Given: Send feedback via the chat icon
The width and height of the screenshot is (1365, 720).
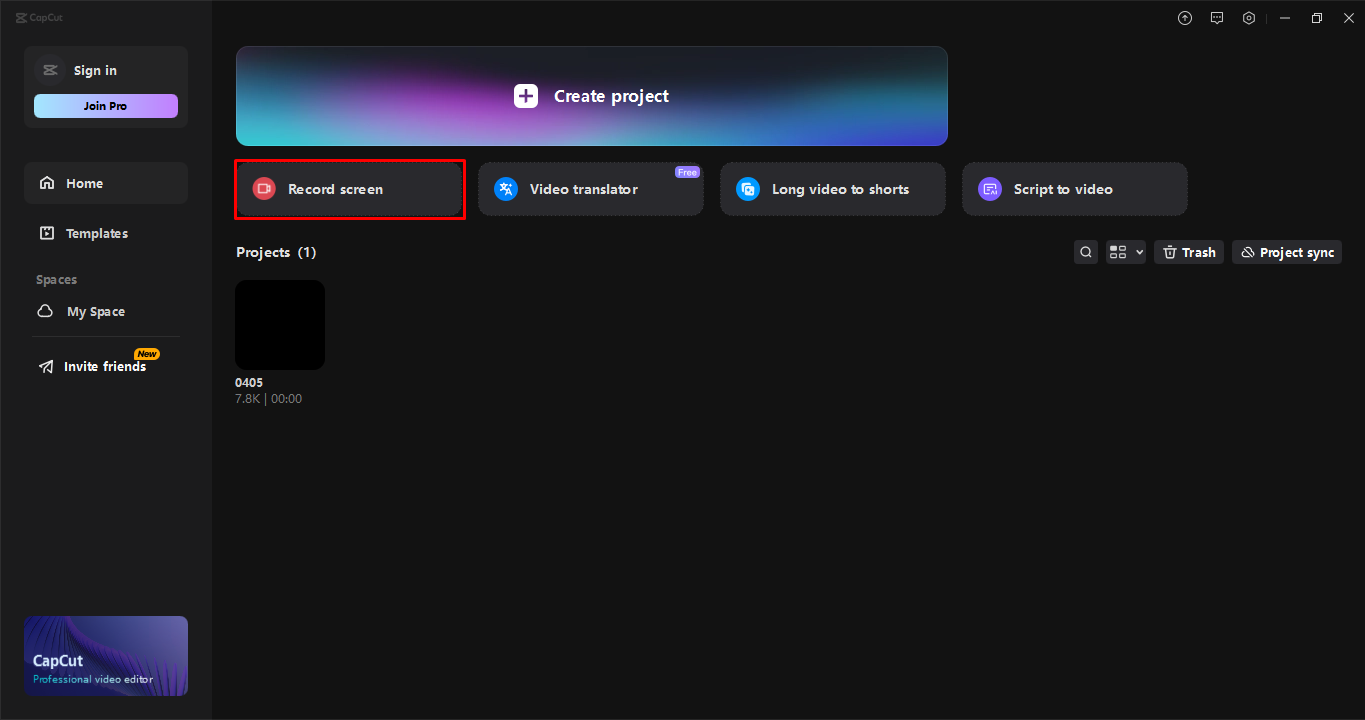Looking at the screenshot, I should click(1216, 17).
